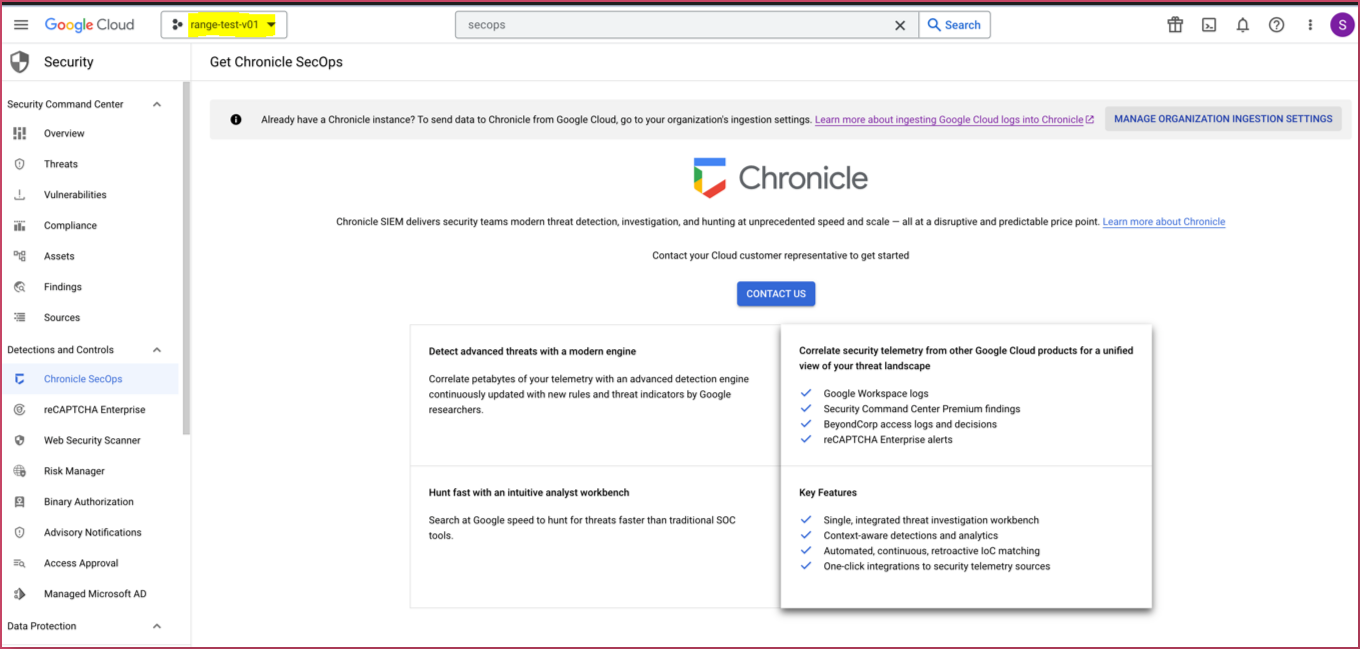This screenshot has height=649, width=1360.
Task: Click the Google Workspace logs text
Action: [876, 394]
